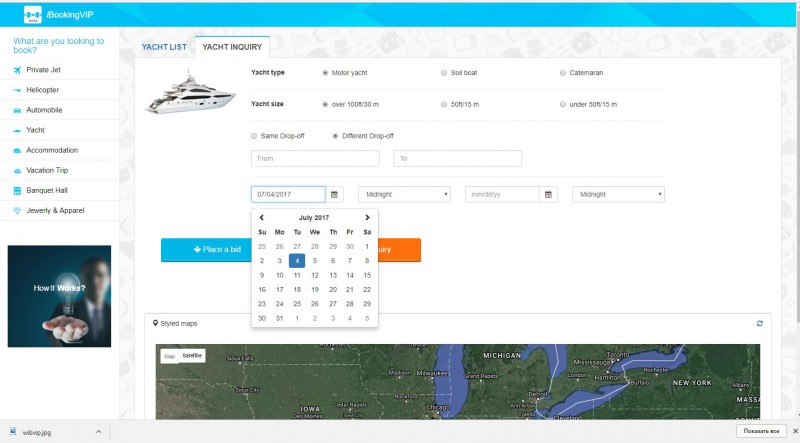
Task: Select July 10 in the calendar
Action: [x=280, y=275]
